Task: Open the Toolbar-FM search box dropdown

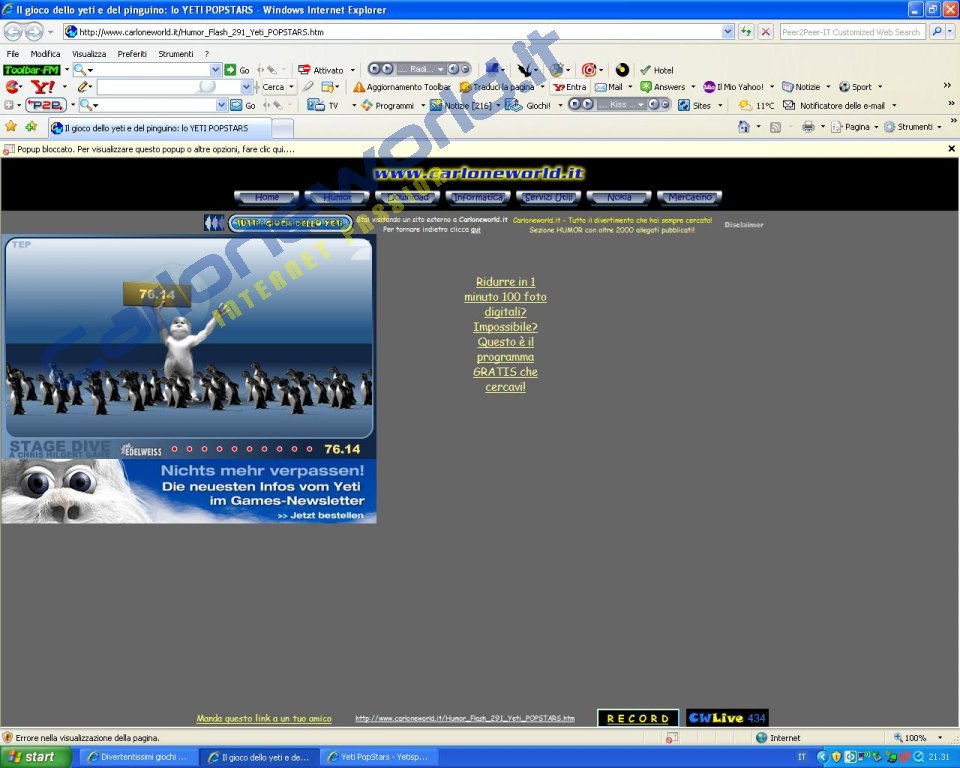Action: (216, 70)
